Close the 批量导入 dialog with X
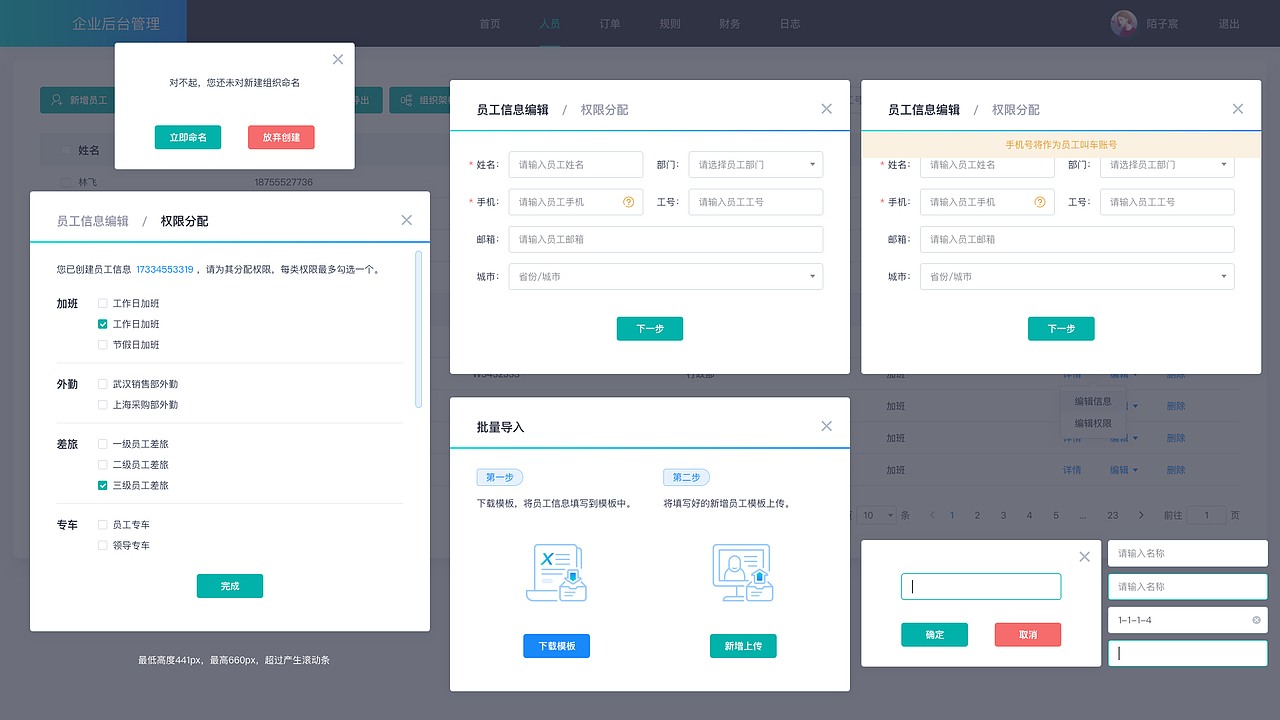Screen dimensions: 1280x720 [x=826, y=426]
